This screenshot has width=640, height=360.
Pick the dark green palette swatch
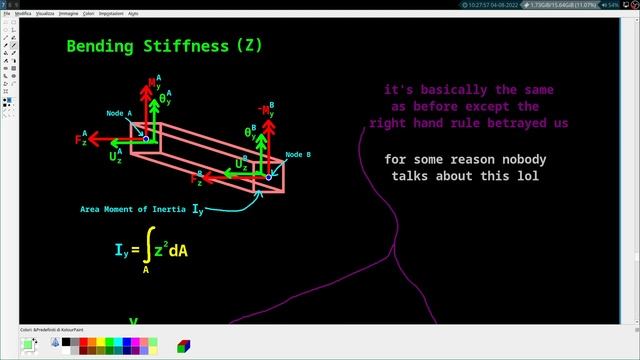coord(110,350)
